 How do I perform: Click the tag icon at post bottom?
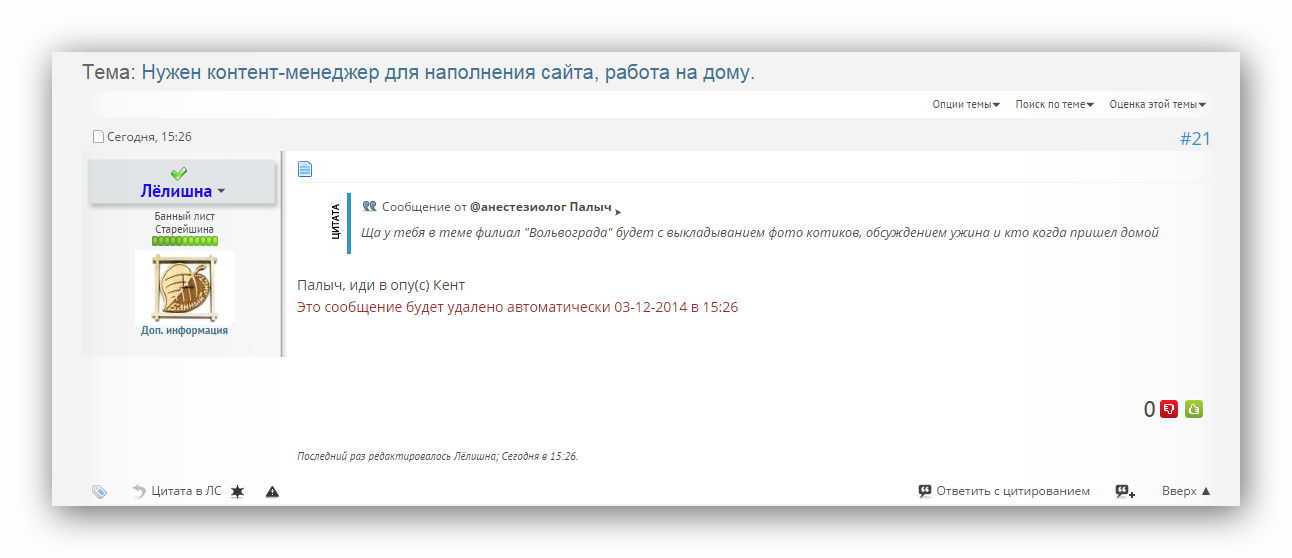[x=99, y=491]
